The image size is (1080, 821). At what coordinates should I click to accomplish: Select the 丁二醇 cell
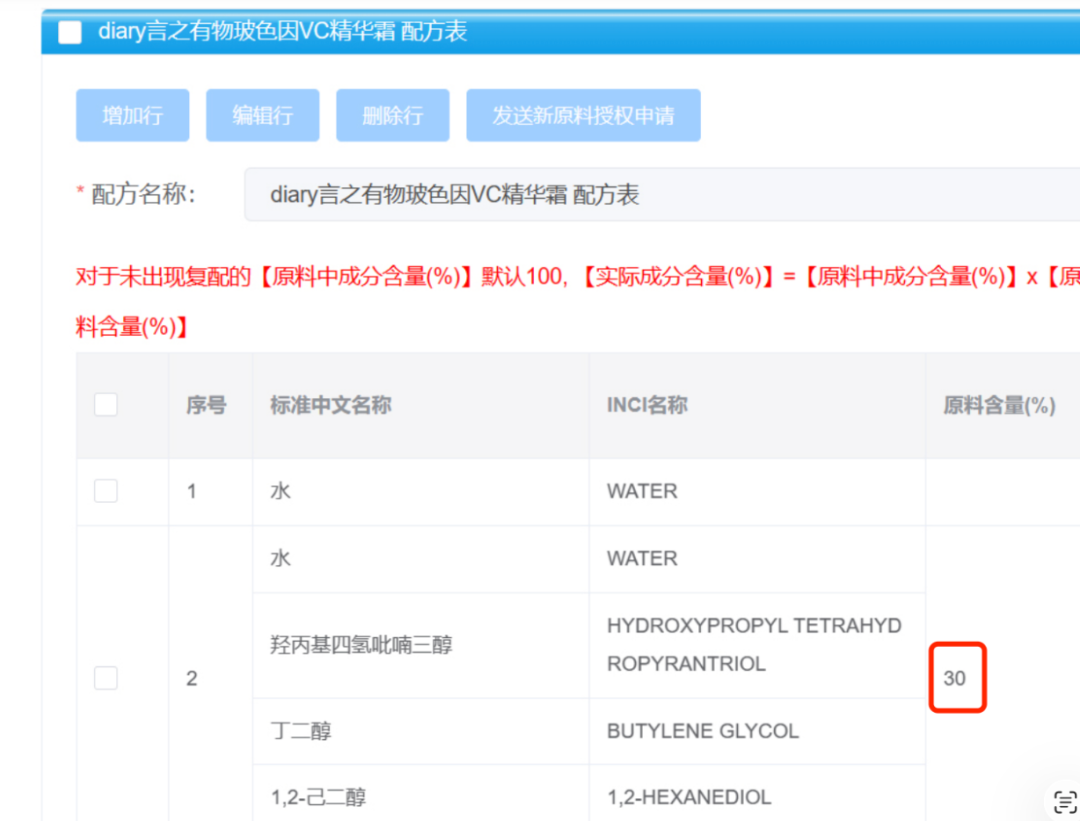pos(421,731)
